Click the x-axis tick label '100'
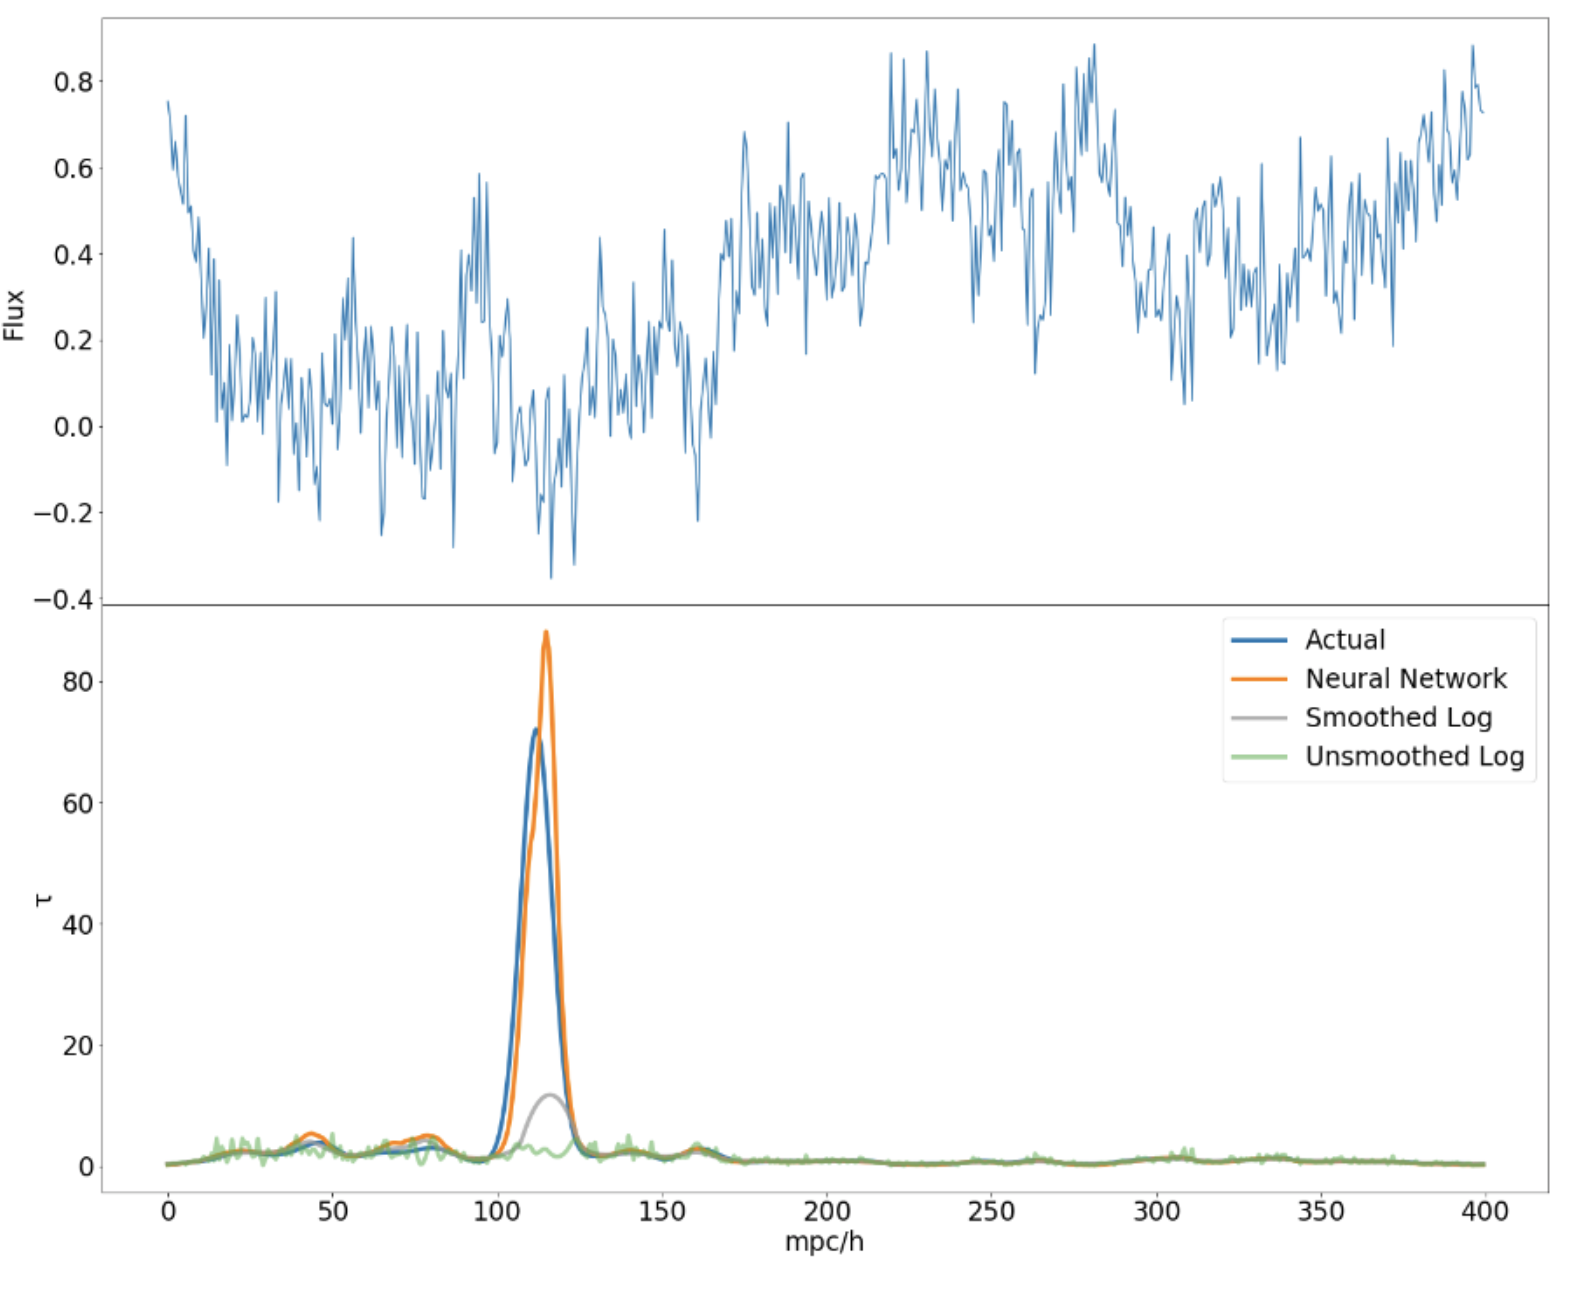The width and height of the screenshot is (1592, 1292). click(x=497, y=1212)
